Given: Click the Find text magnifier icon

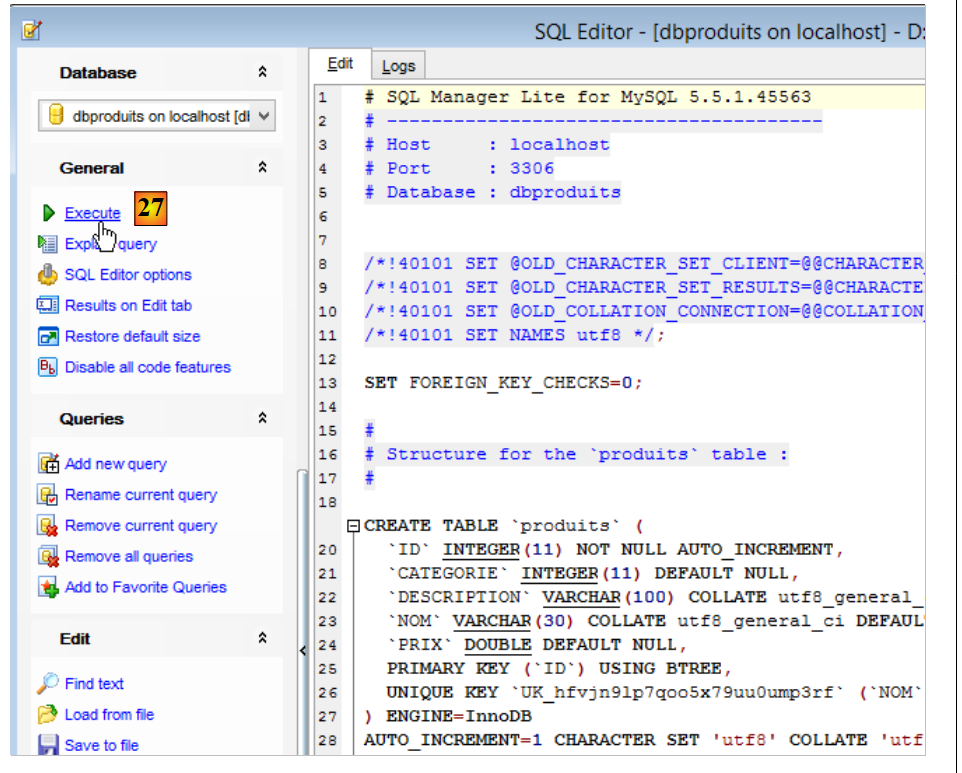Looking at the screenshot, I should coord(48,684).
